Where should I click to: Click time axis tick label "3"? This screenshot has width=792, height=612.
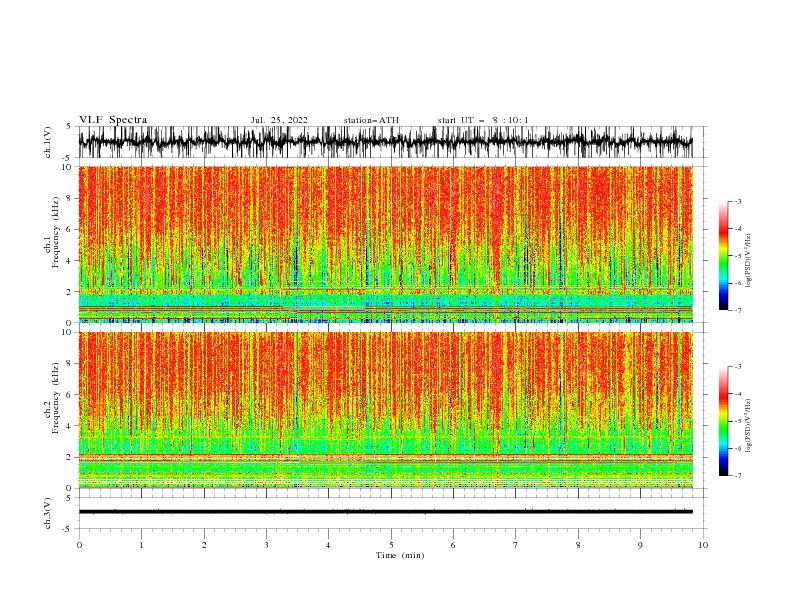coord(266,545)
